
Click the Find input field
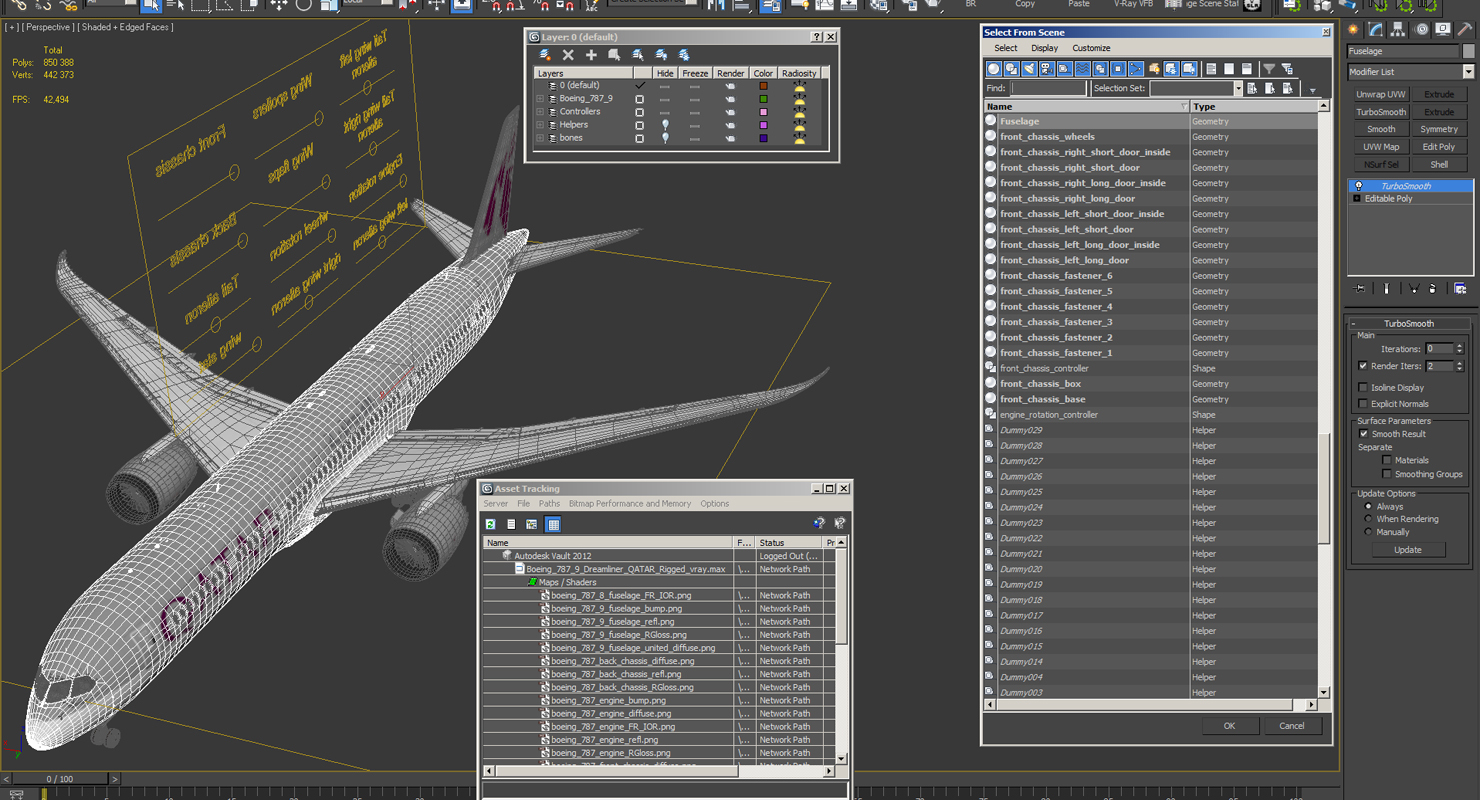pos(1048,89)
